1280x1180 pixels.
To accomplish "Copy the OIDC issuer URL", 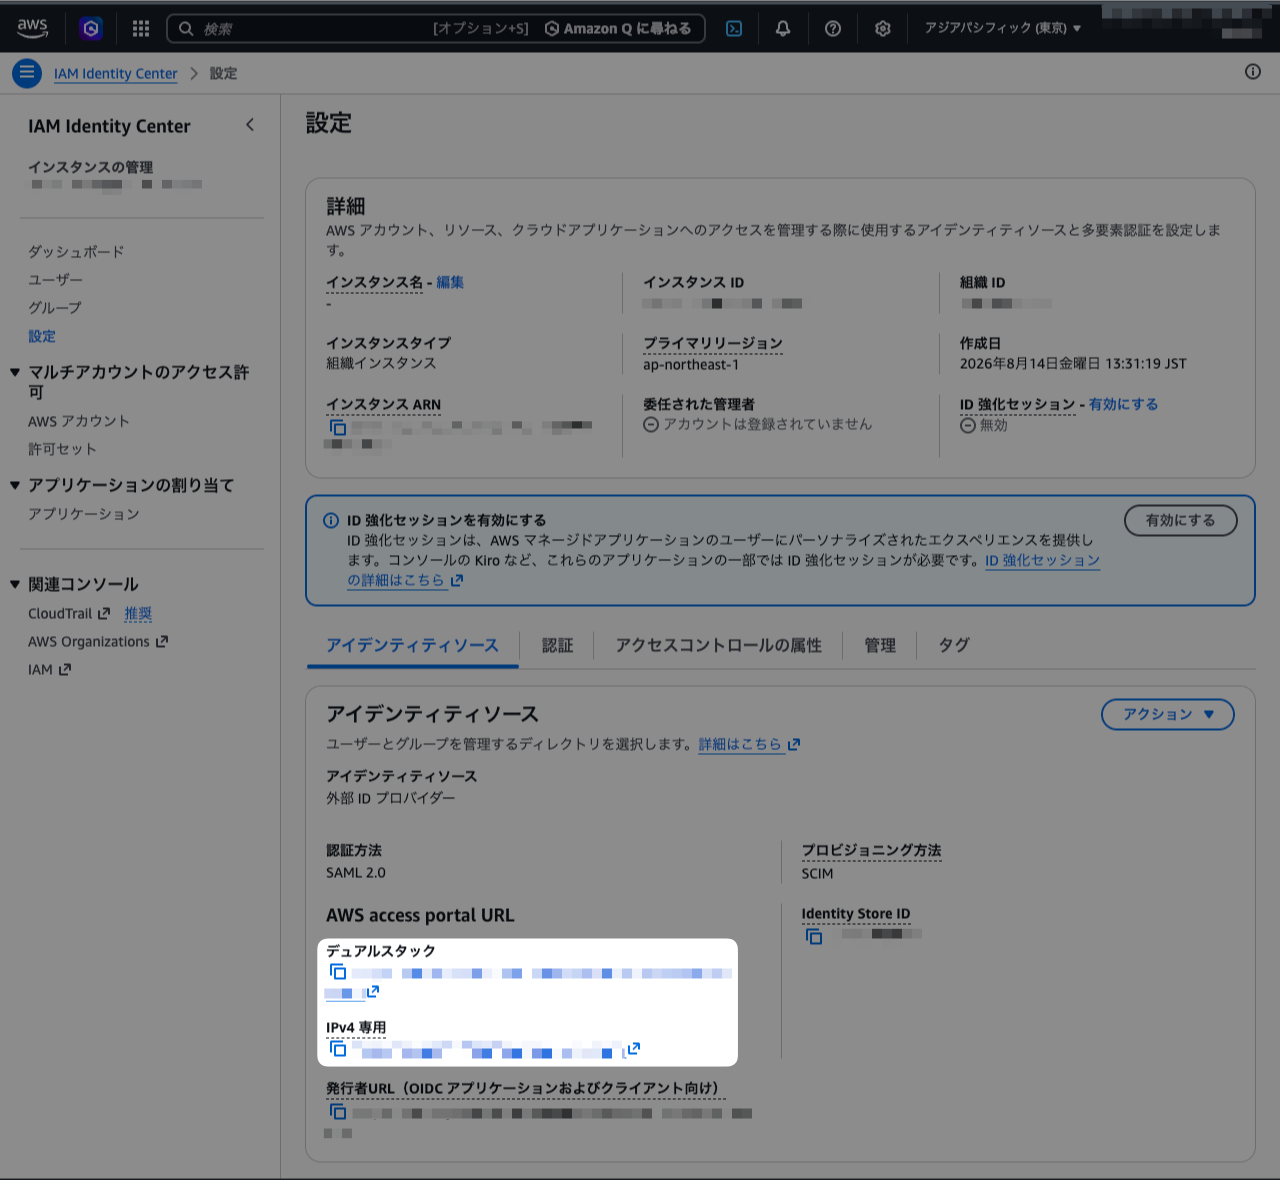I will (338, 1111).
